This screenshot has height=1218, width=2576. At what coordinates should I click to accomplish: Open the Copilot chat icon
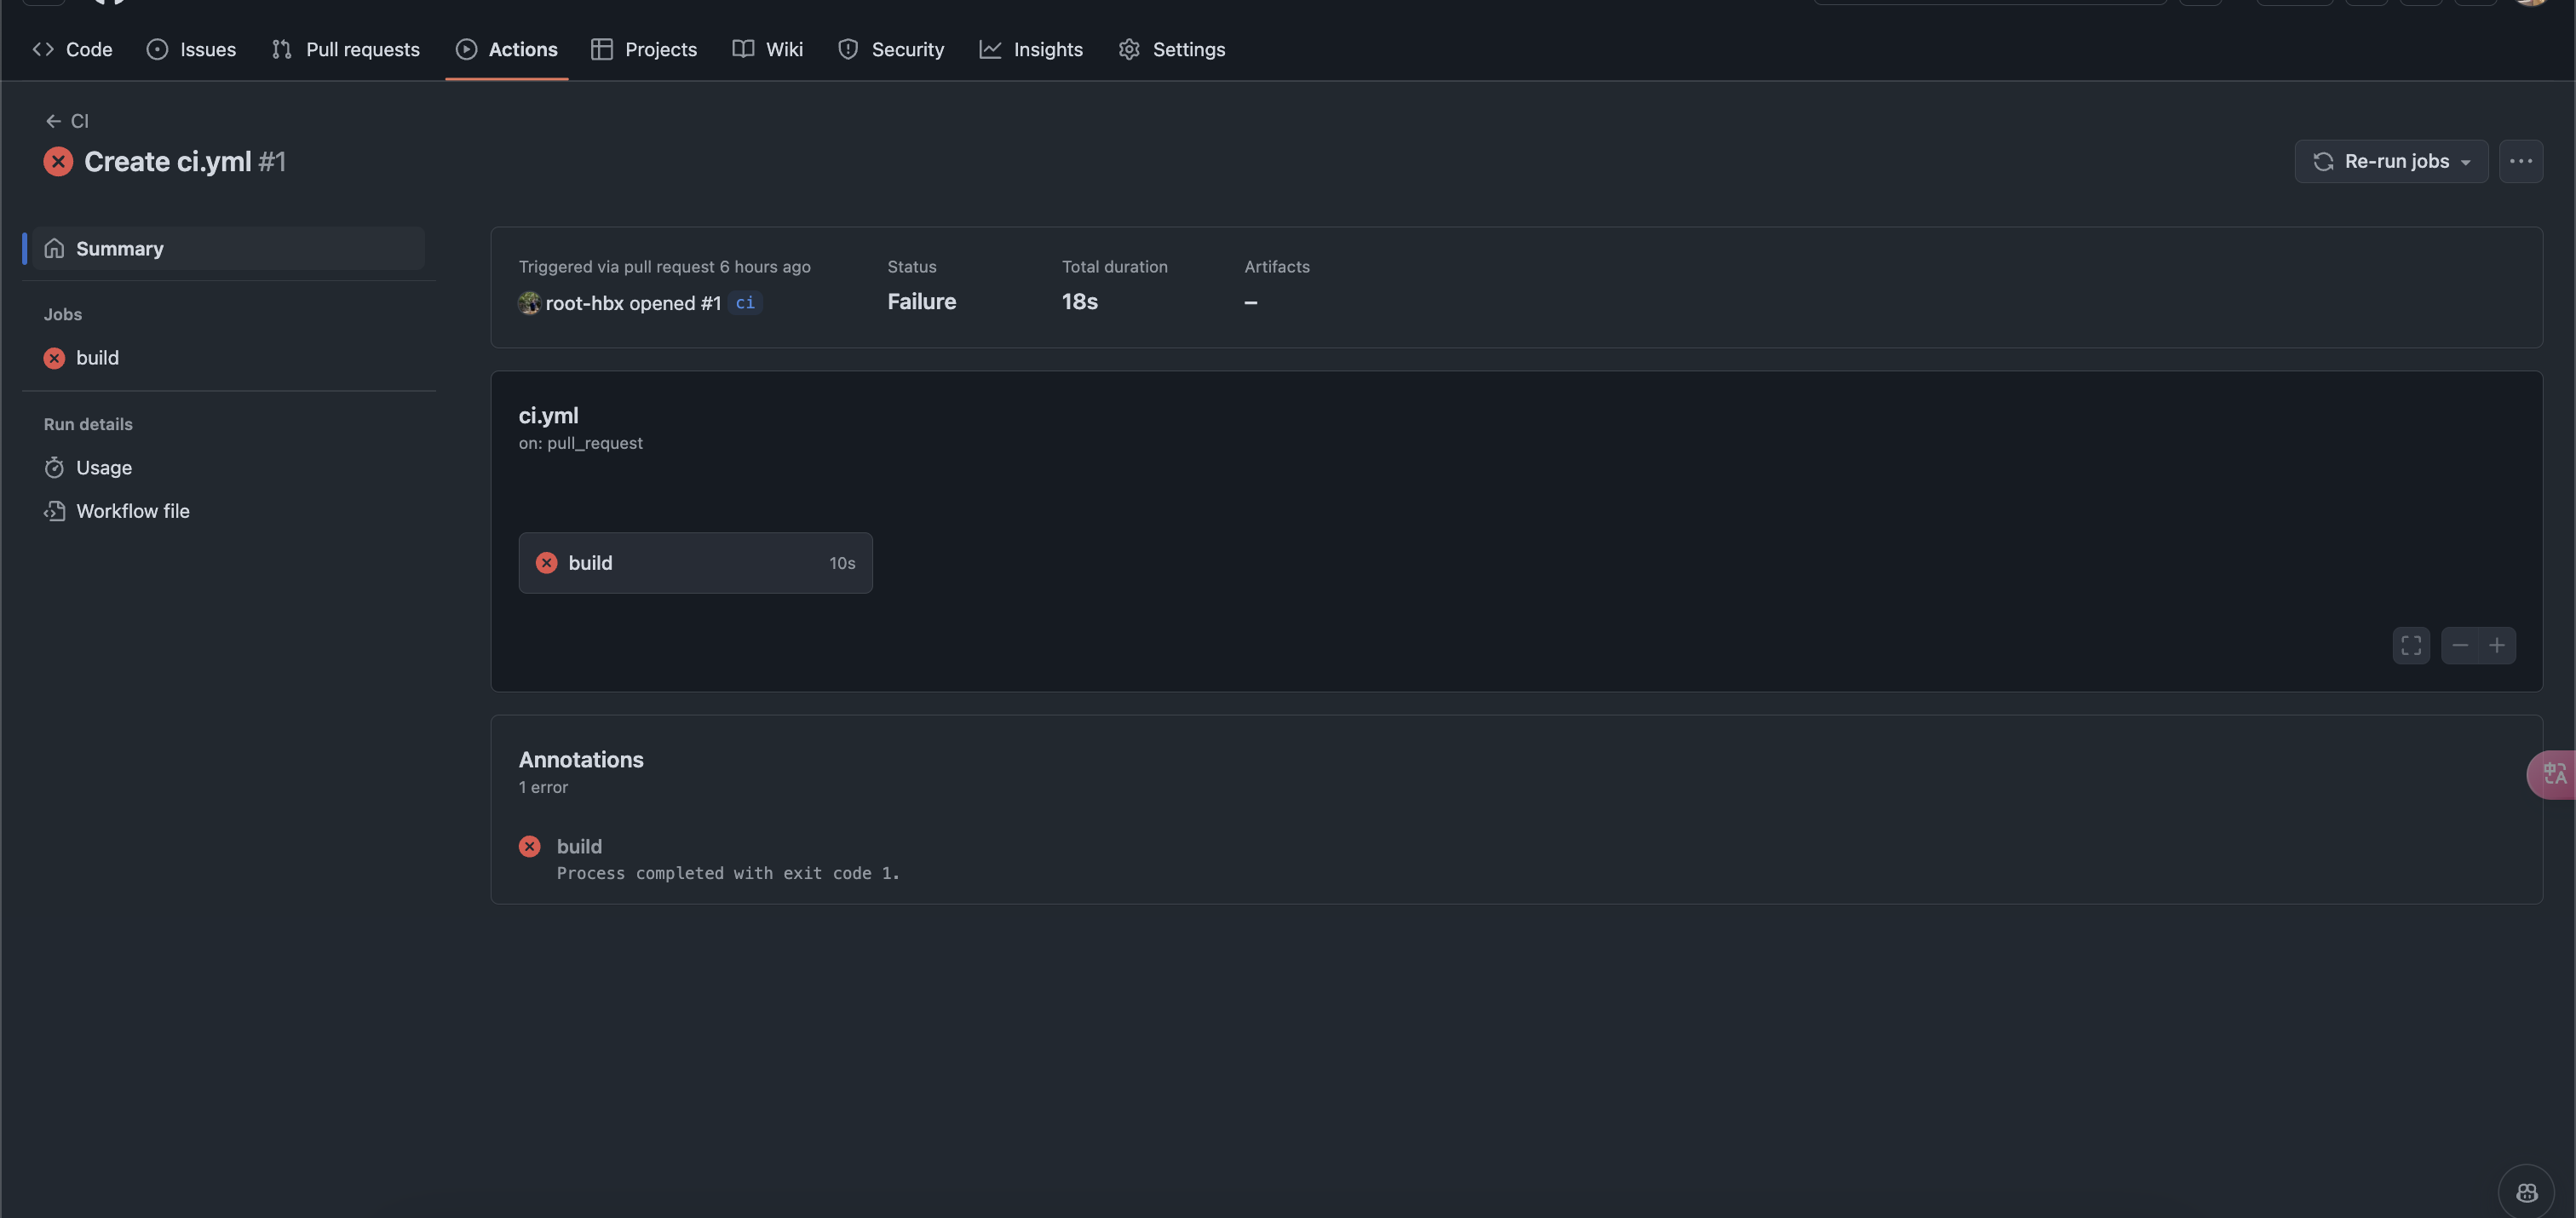2526,1192
